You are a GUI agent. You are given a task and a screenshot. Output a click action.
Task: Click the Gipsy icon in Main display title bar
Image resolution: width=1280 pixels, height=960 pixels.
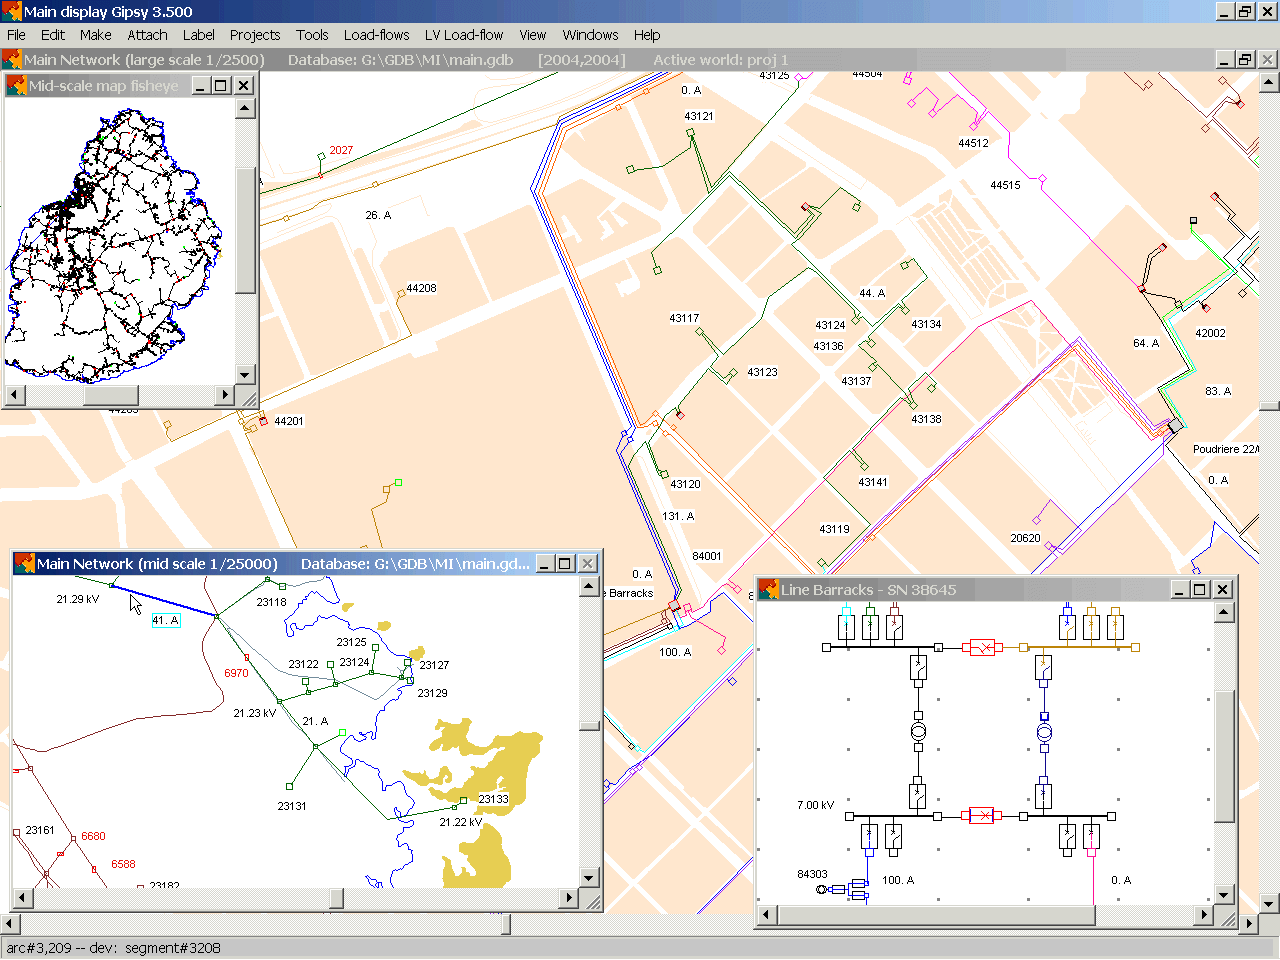pos(11,11)
